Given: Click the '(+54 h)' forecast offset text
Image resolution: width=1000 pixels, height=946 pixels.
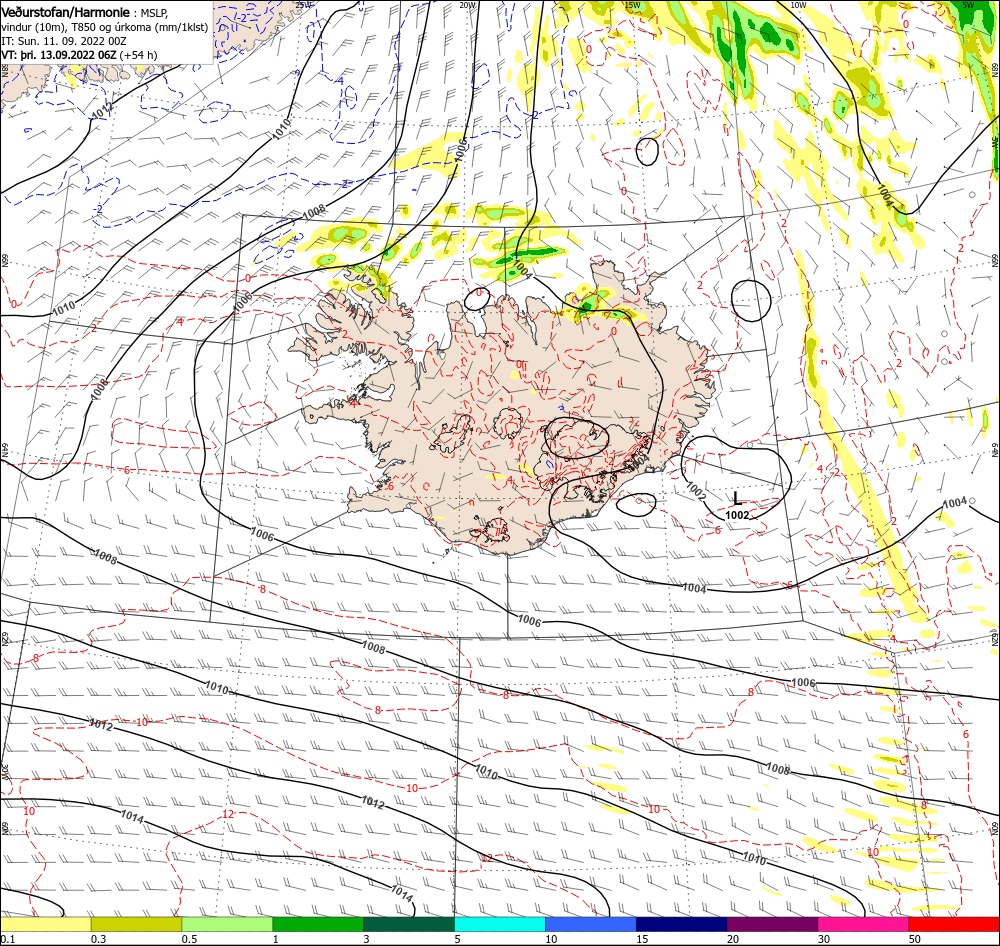Looking at the screenshot, I should coord(138,55).
